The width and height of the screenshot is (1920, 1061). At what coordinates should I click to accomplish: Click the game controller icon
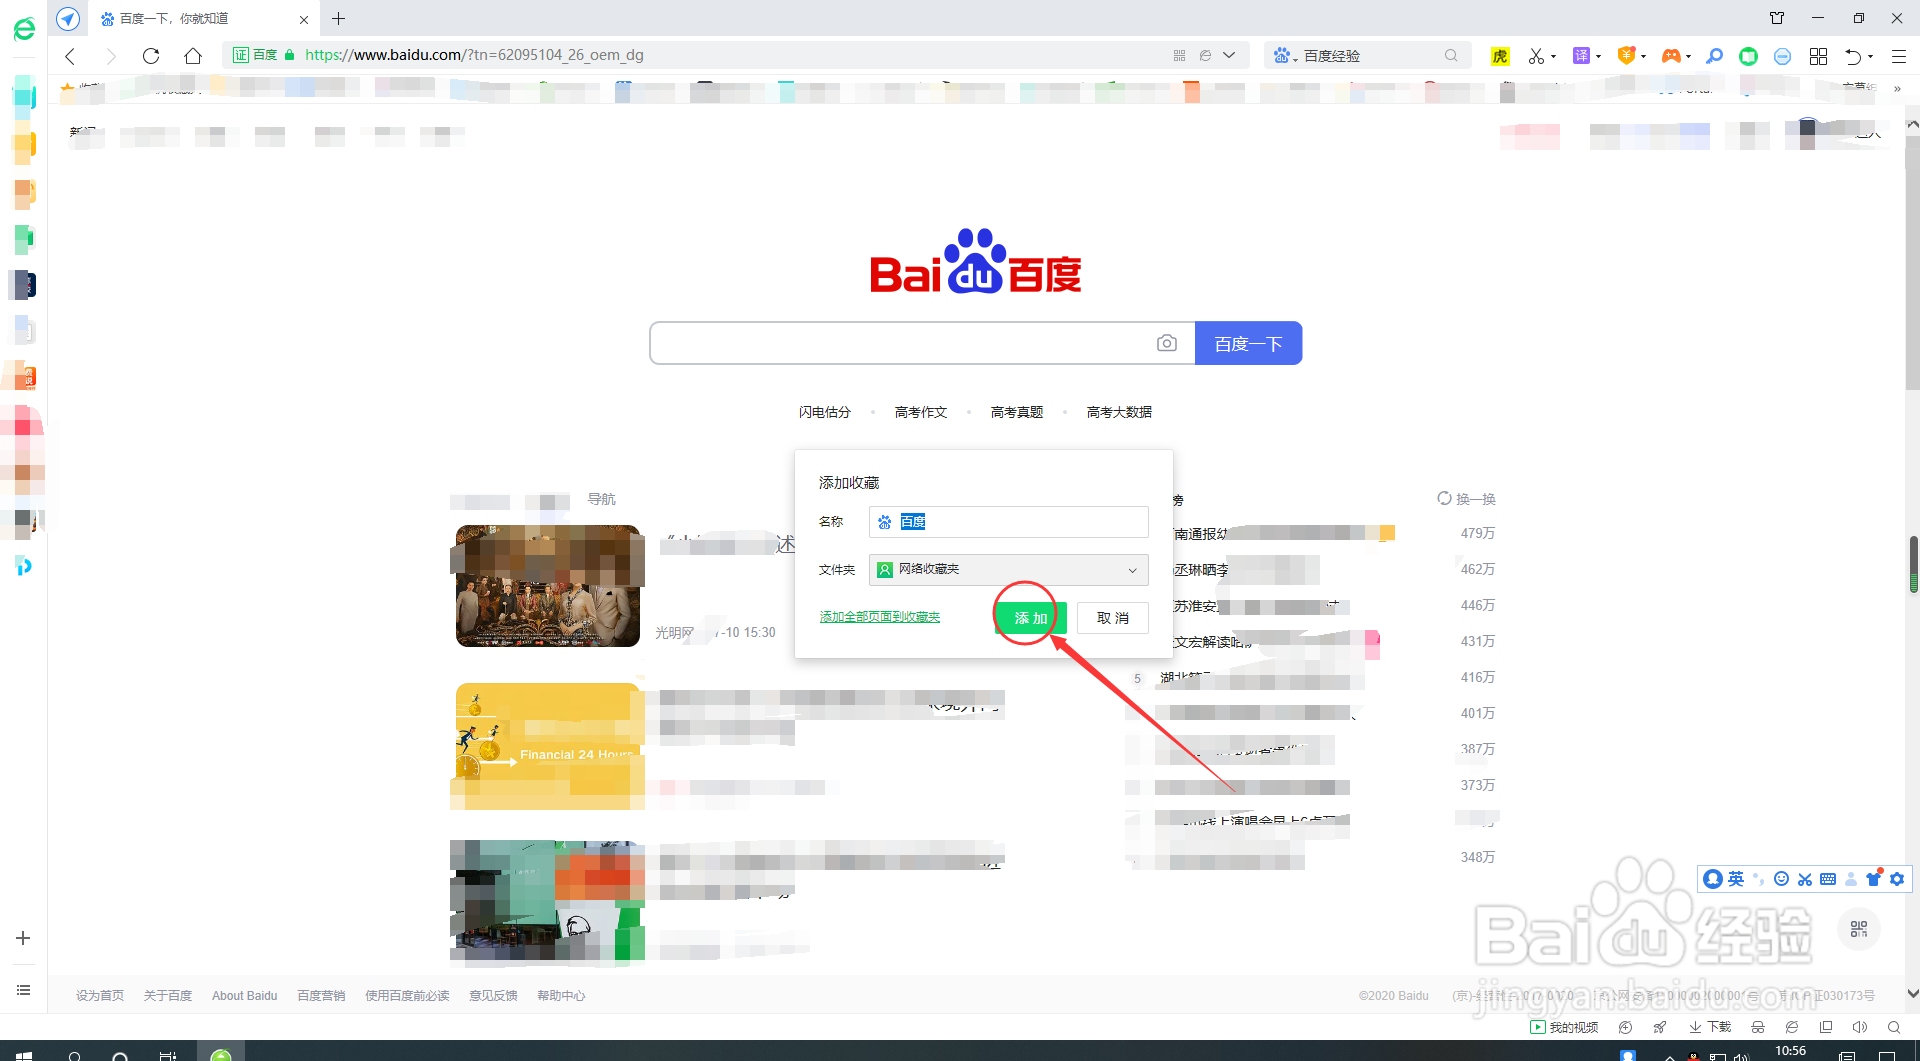click(x=1671, y=56)
